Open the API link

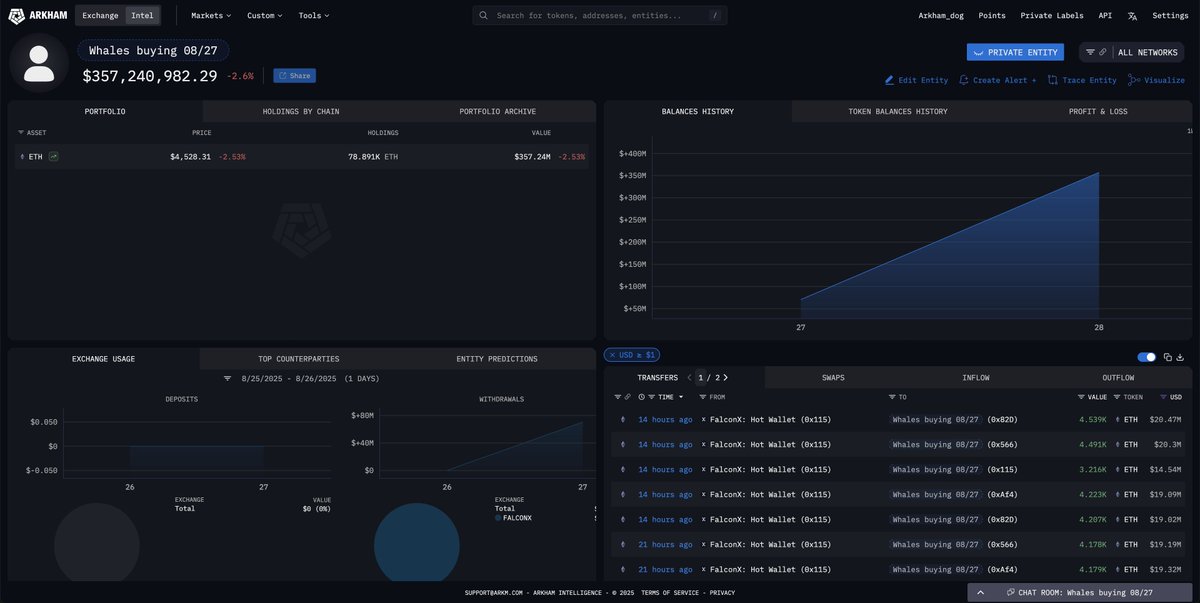click(1105, 16)
